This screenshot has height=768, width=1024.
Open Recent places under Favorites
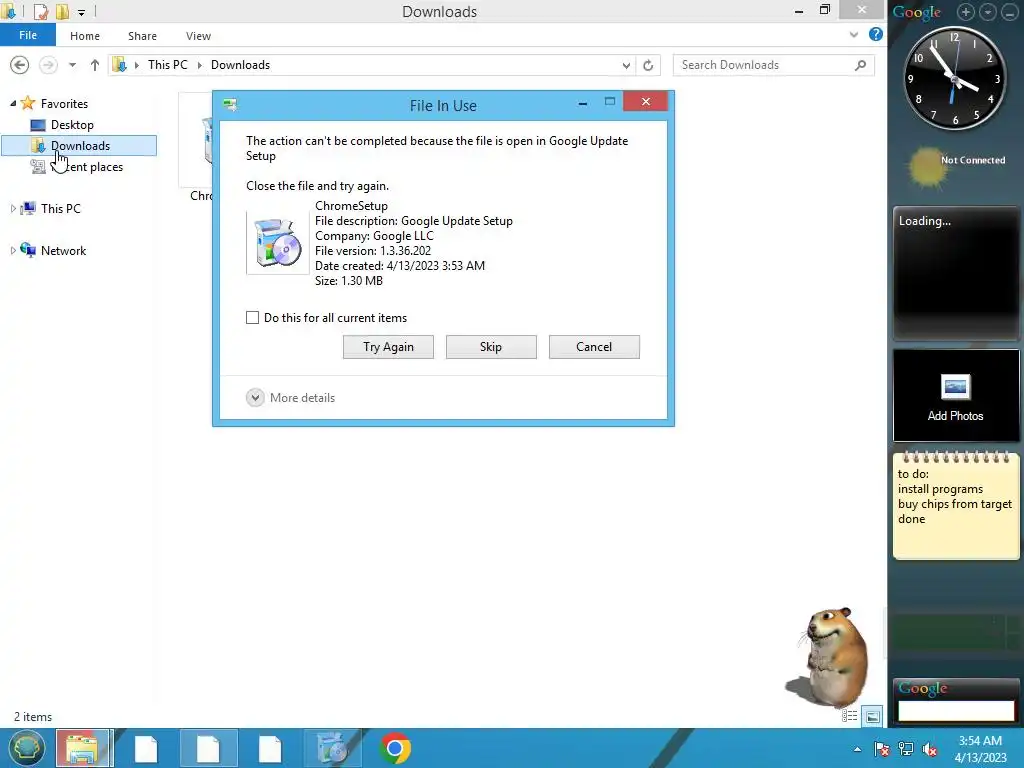tap(86, 167)
